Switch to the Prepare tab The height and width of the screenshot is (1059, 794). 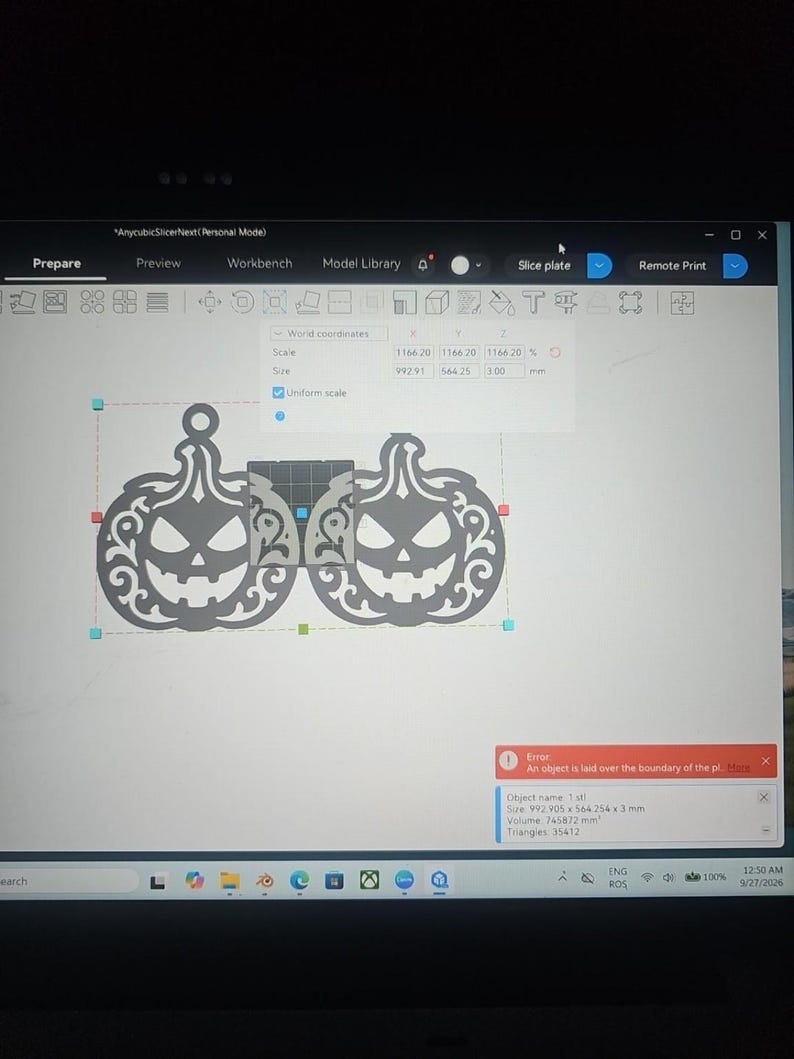click(57, 263)
